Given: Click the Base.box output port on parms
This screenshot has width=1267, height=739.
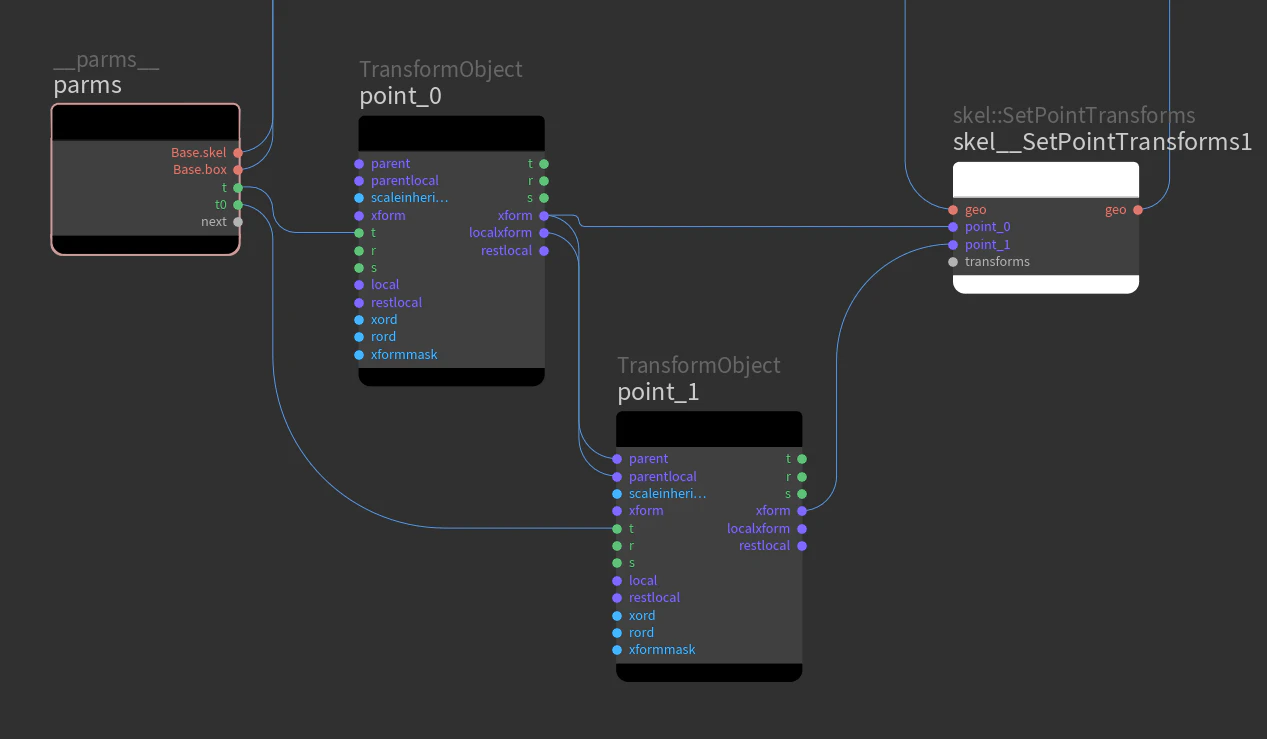Looking at the screenshot, I should [238, 170].
